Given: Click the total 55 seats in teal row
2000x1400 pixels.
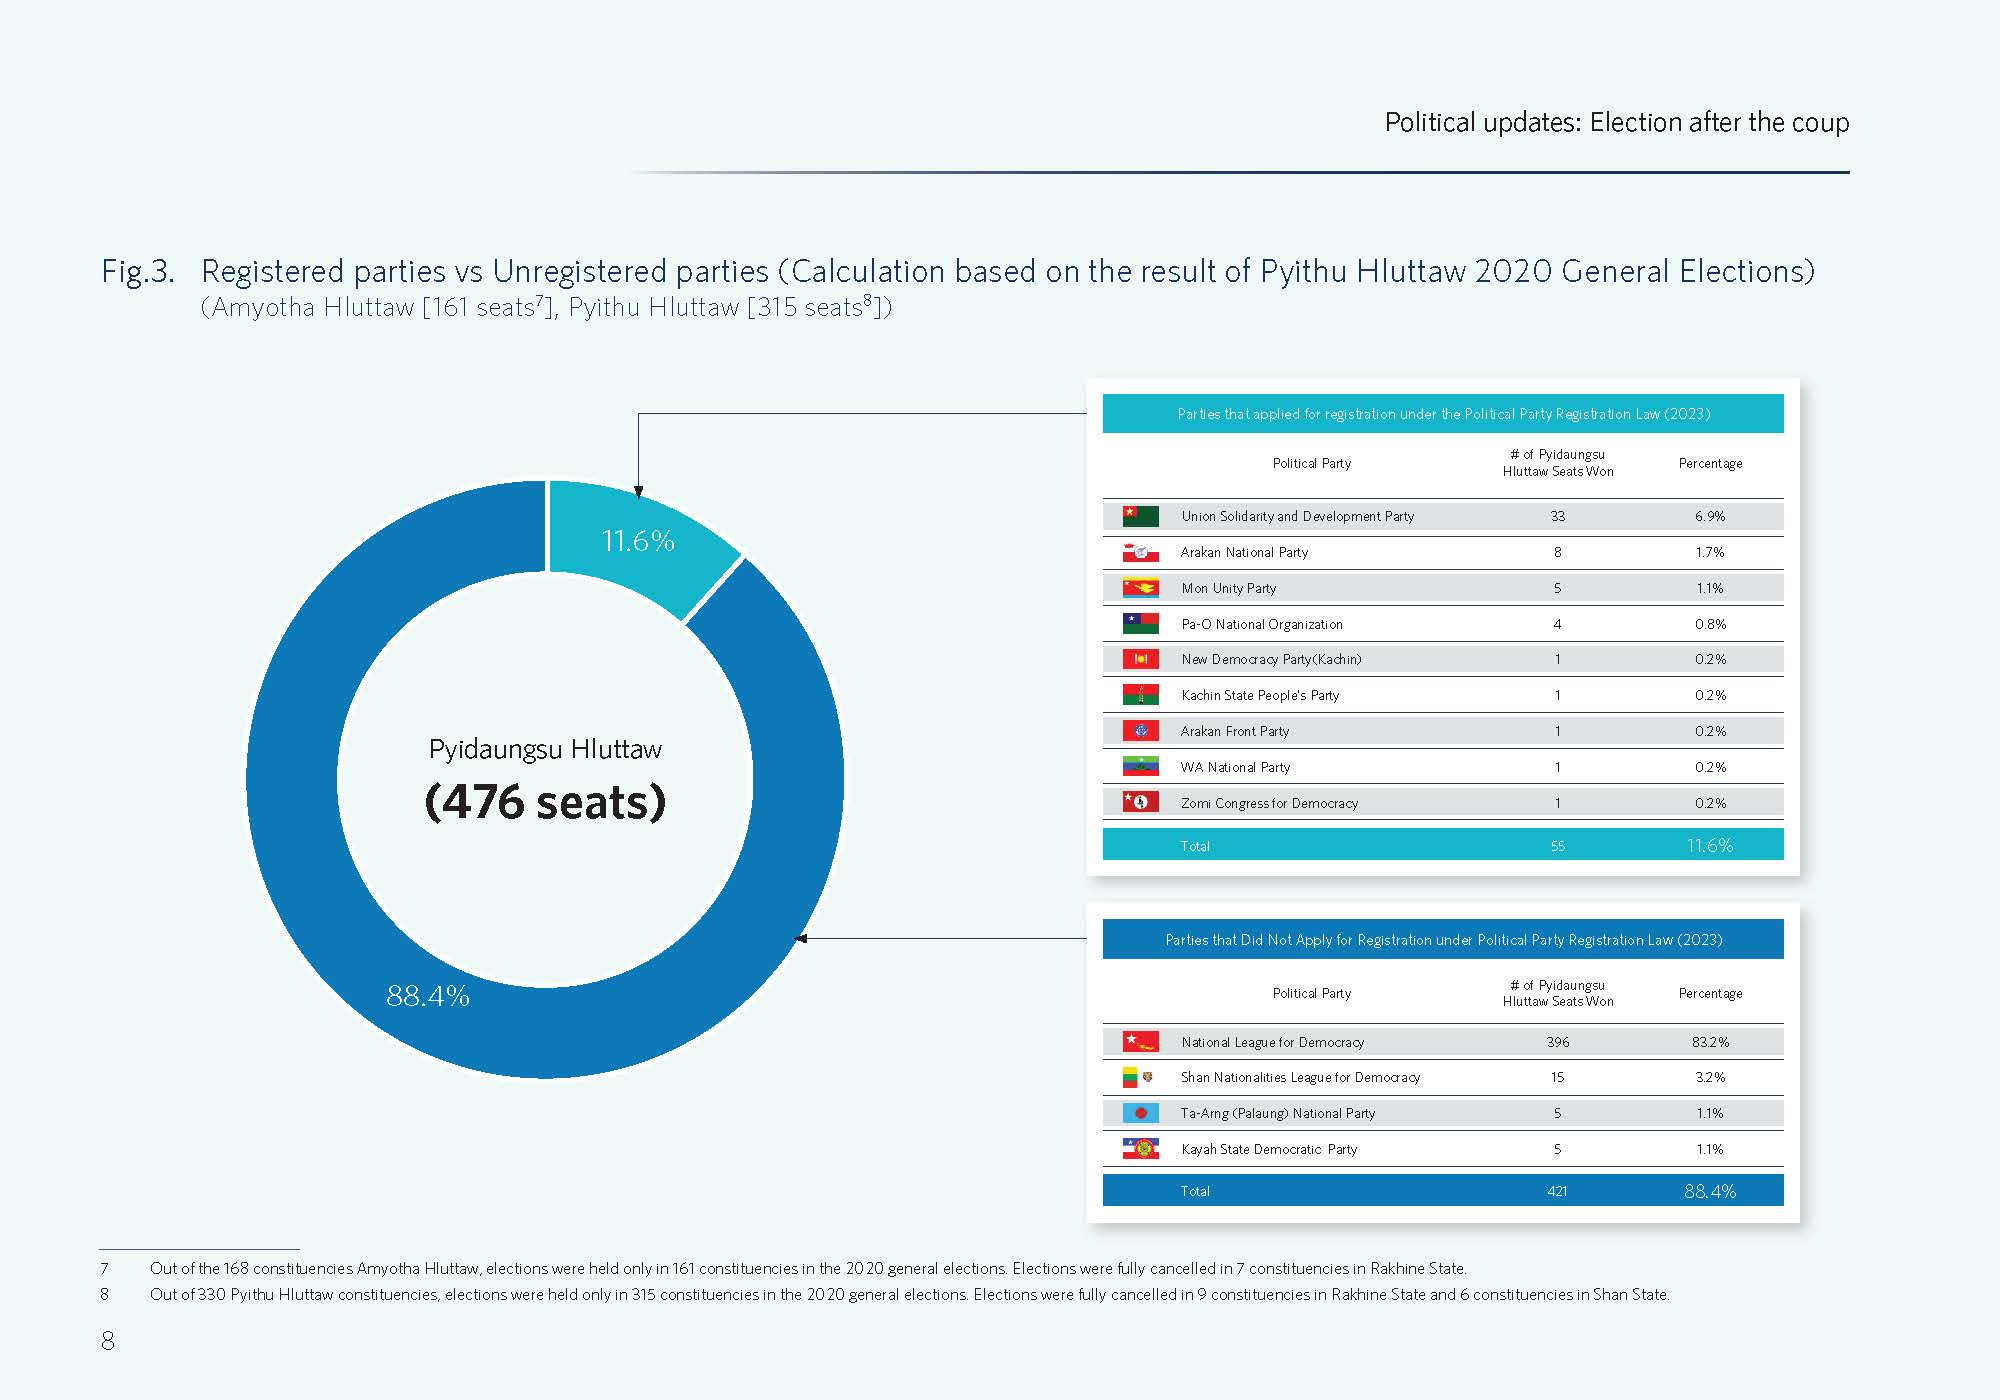Looking at the screenshot, I should point(1558,846).
